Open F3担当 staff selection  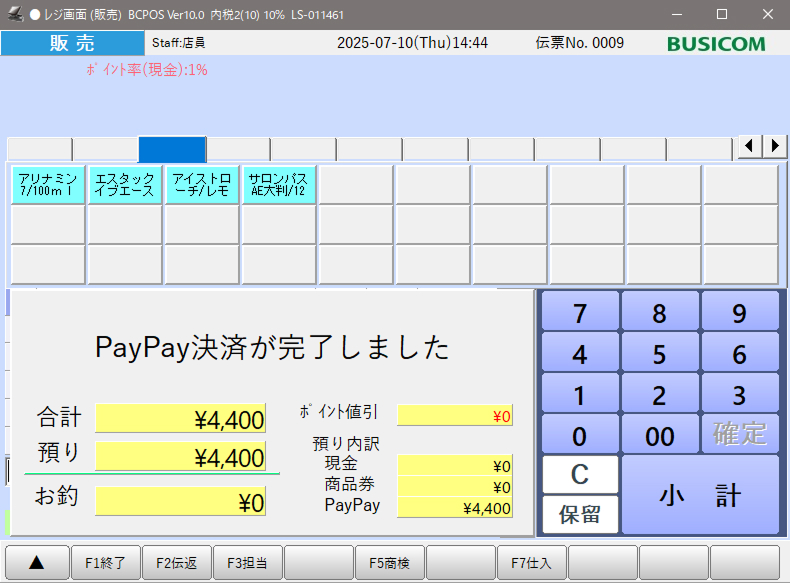pyautogui.click(x=247, y=563)
